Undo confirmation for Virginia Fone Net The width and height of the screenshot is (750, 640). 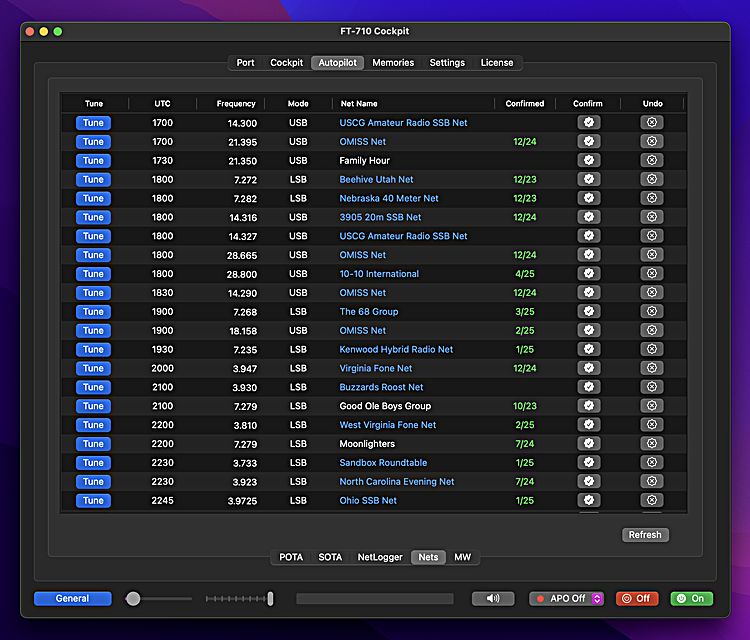[651, 368]
